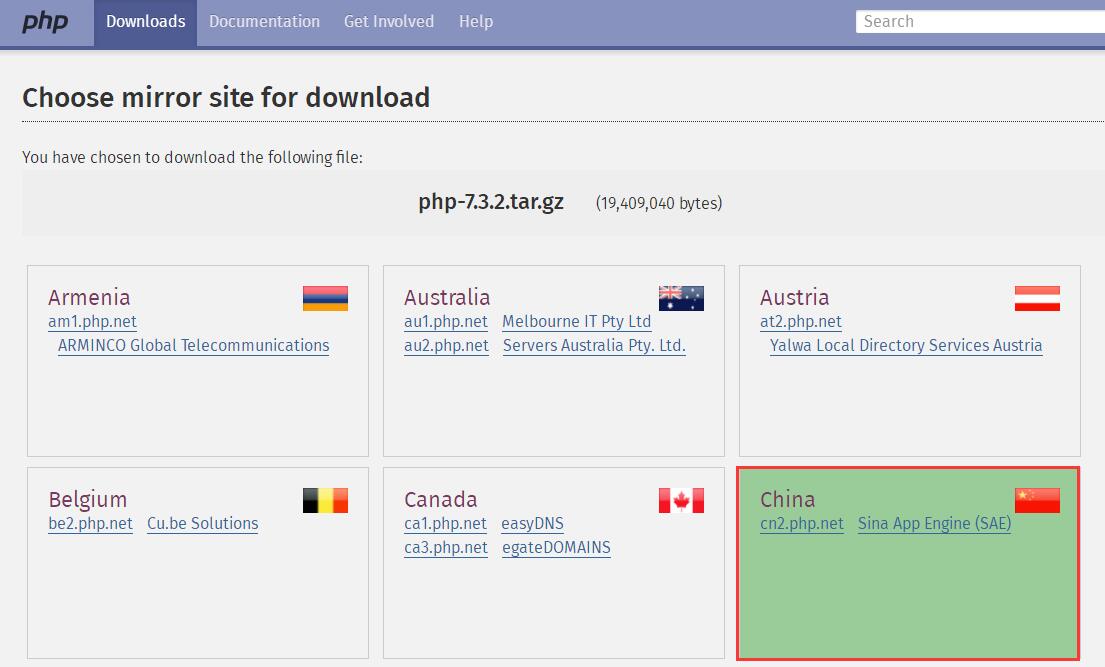The height and width of the screenshot is (667, 1105).
Task: Open Yalwa Local Directory Services Austria
Action: [x=906, y=345]
